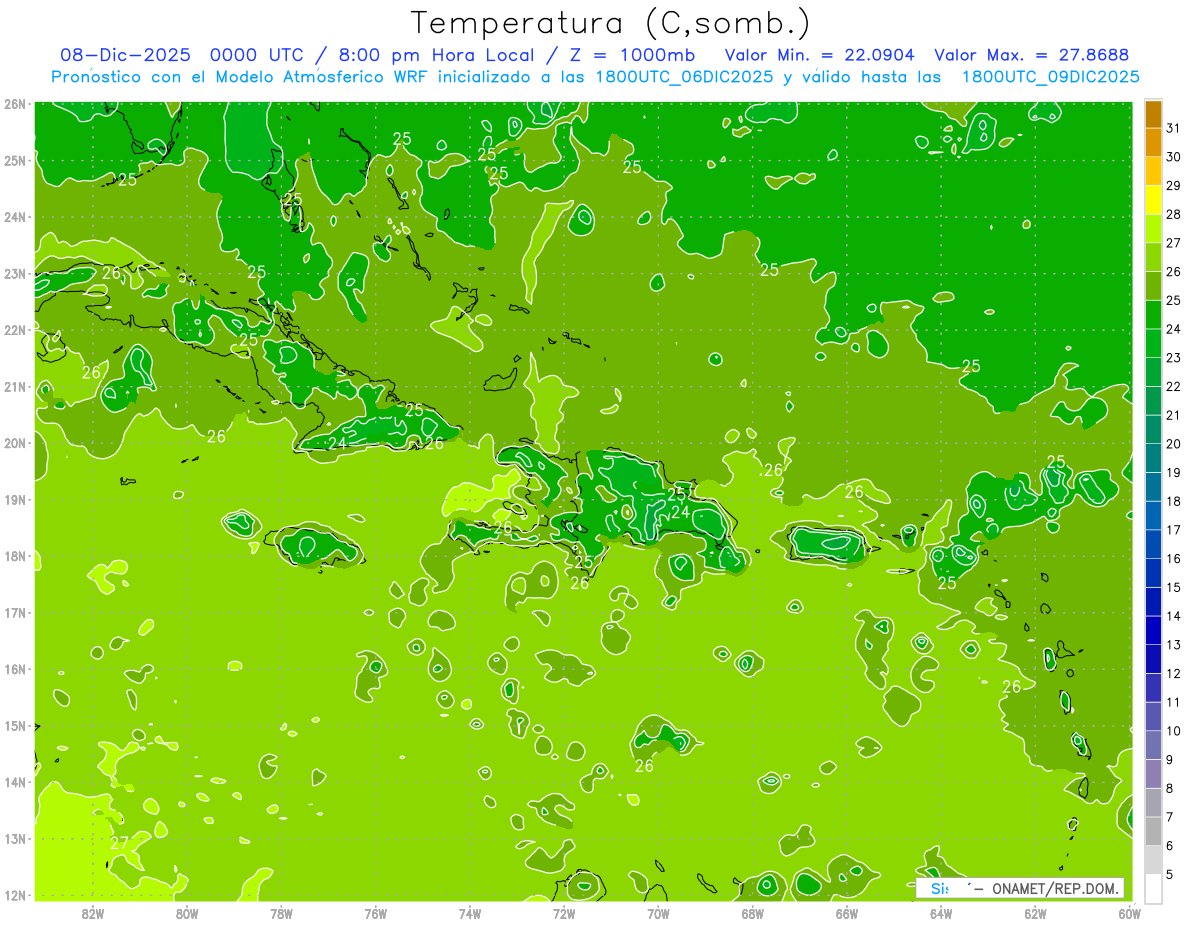Click the '1800UTC_09DIC2025' valid-until time
Image resolution: width=1200 pixels, height=927 pixels.
point(1050,77)
